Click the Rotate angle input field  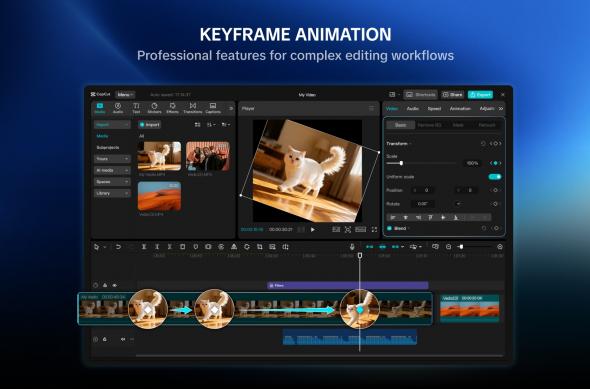click(x=423, y=204)
